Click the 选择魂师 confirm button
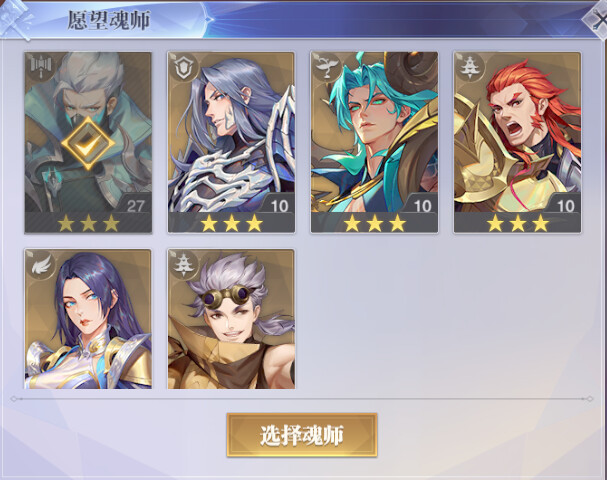The height and width of the screenshot is (480, 607). click(x=302, y=435)
